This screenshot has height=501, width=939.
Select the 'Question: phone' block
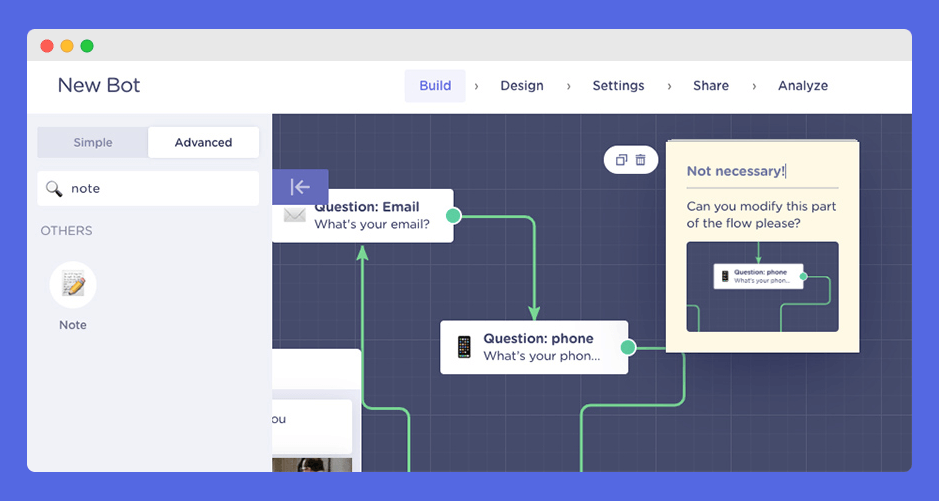(x=534, y=347)
